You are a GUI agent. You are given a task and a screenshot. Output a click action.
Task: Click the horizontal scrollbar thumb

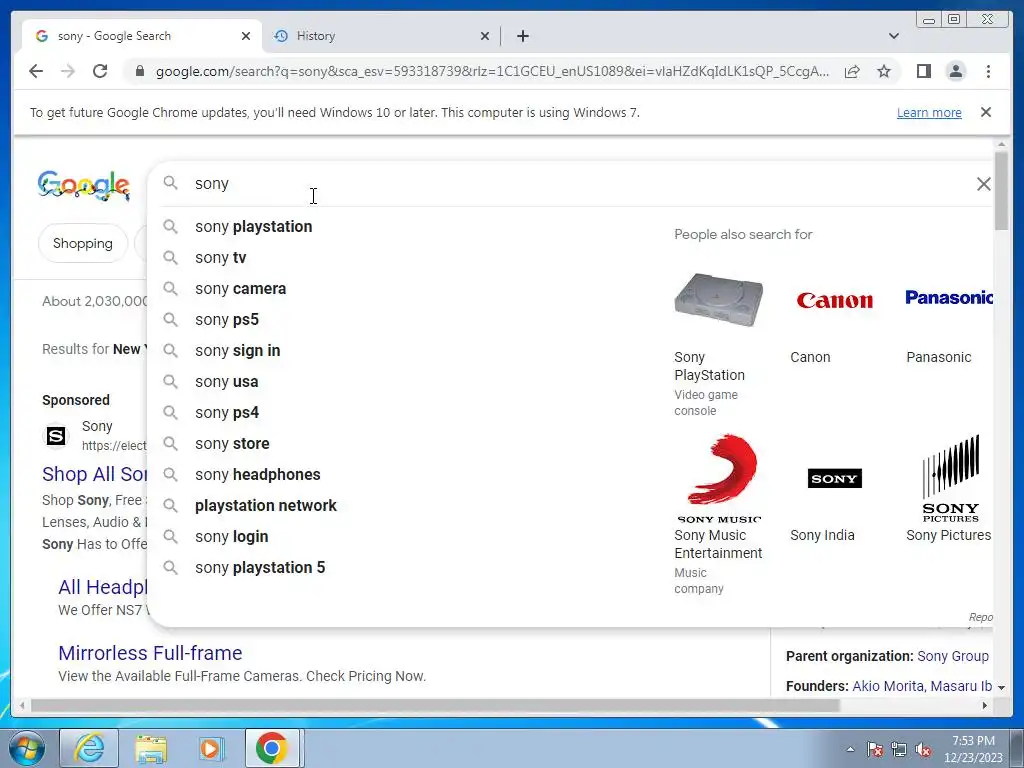[435, 705]
